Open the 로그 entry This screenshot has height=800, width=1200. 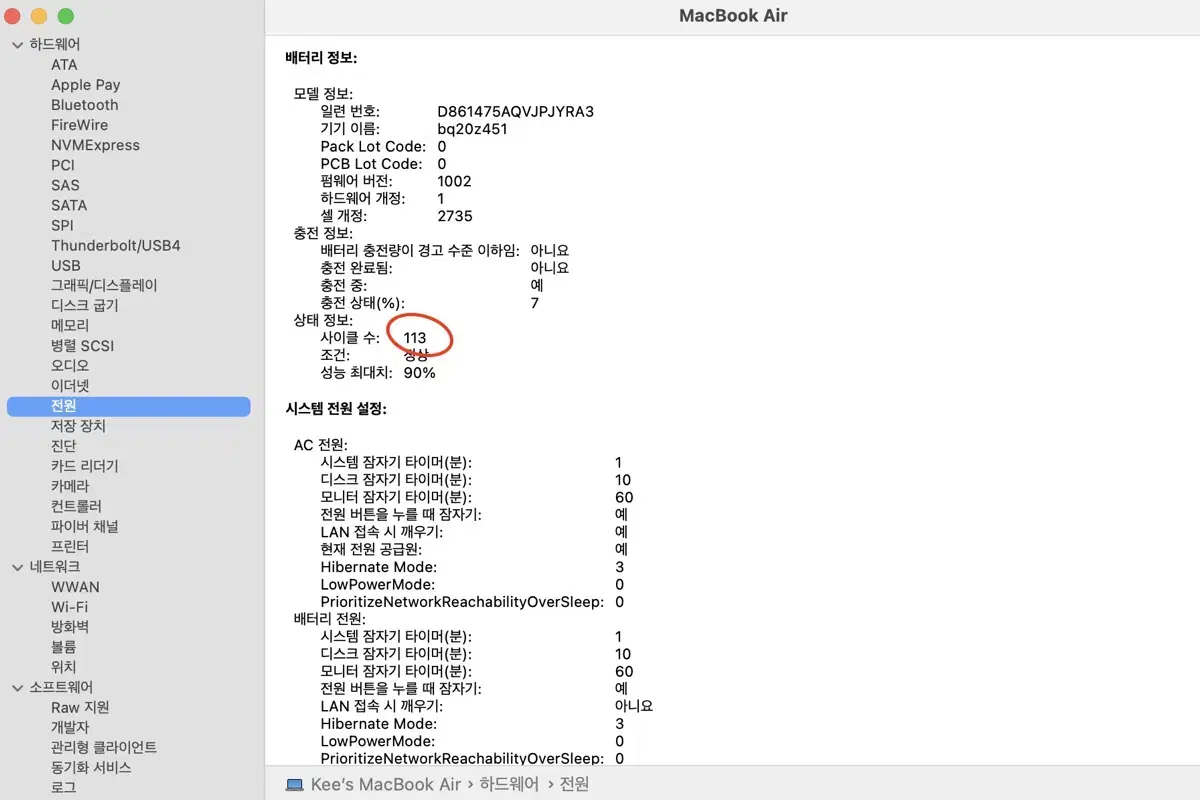pyautogui.click(x=63, y=787)
